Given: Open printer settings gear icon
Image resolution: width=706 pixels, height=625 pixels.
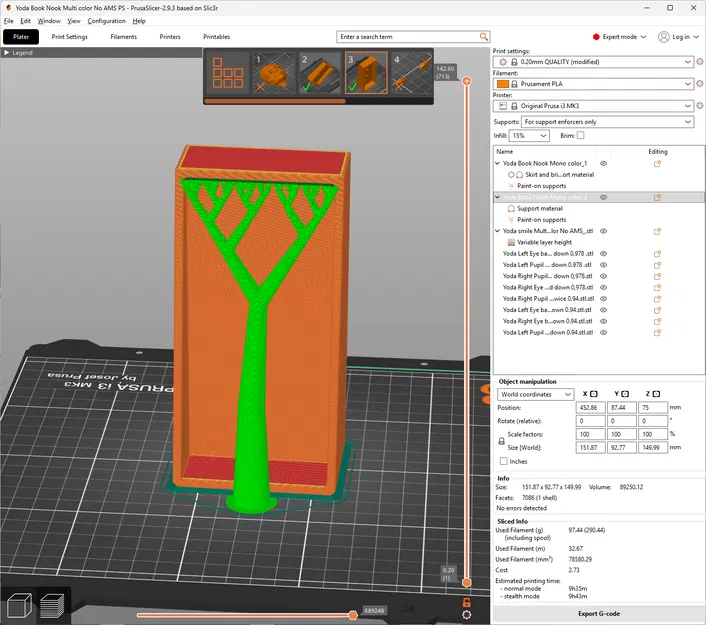Looking at the screenshot, I should point(700,105).
